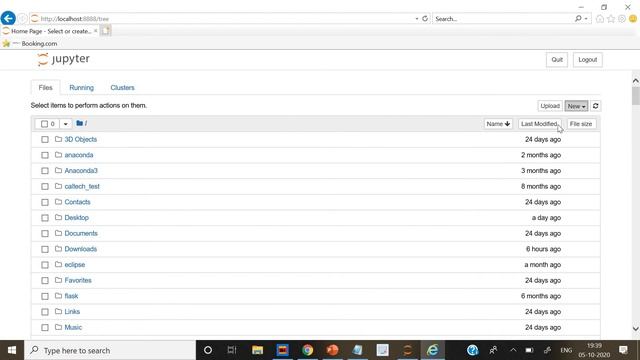This screenshot has width=640, height=360.
Task: Open new browser tab button
Action: (x=106, y=31)
